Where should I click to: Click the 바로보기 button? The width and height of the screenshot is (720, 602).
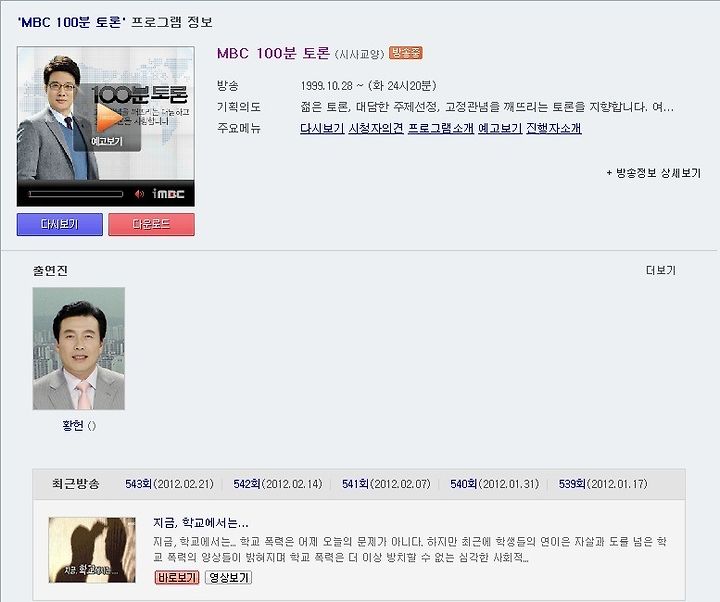(x=177, y=577)
